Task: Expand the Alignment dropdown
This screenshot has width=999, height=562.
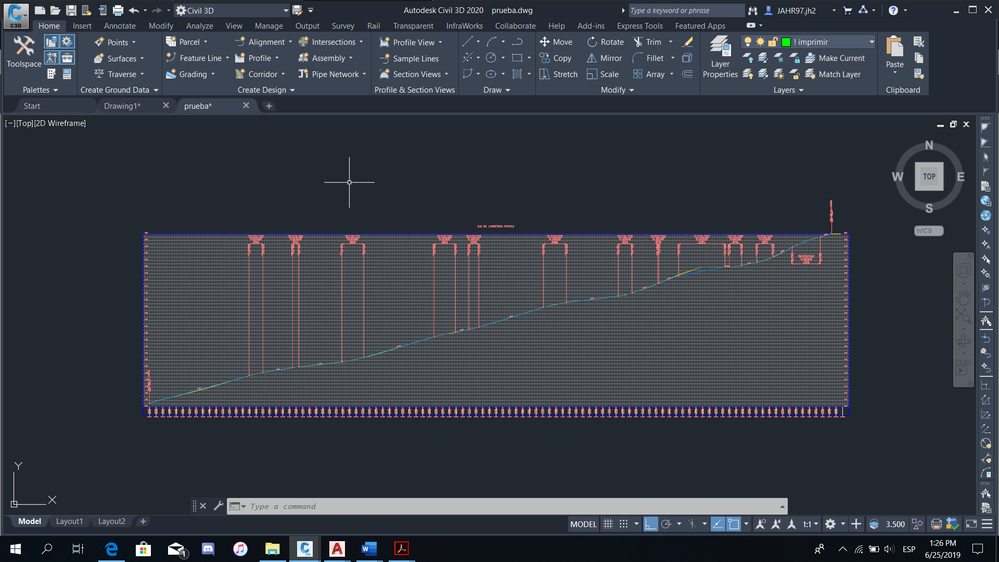Action: pyautogui.click(x=290, y=42)
